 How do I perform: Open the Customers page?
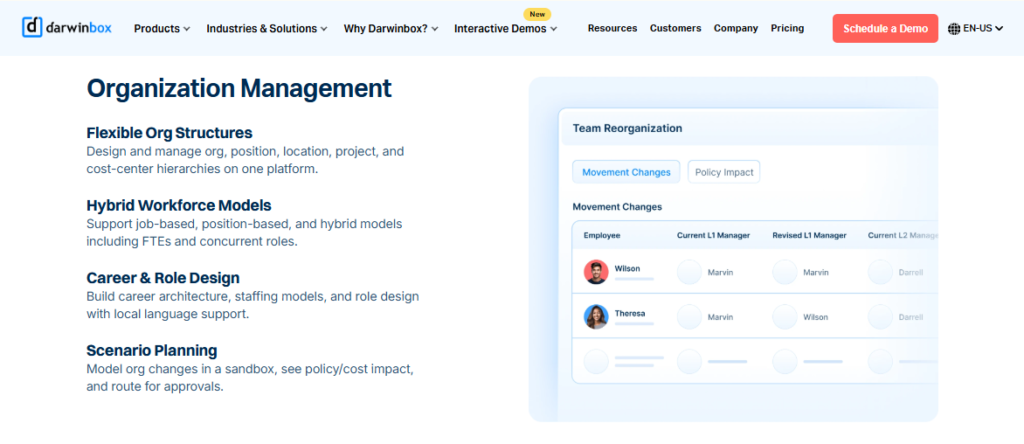675,28
